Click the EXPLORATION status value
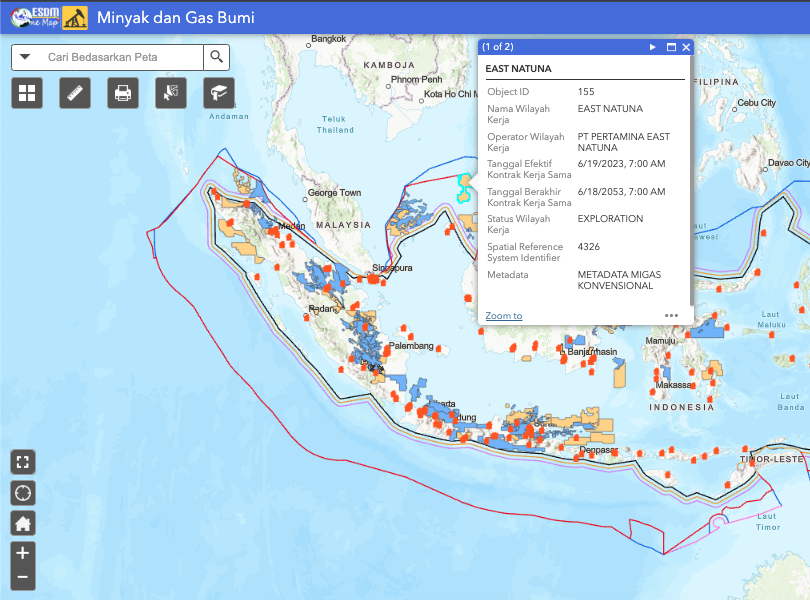Screen dimensions: 810x600 610,219
